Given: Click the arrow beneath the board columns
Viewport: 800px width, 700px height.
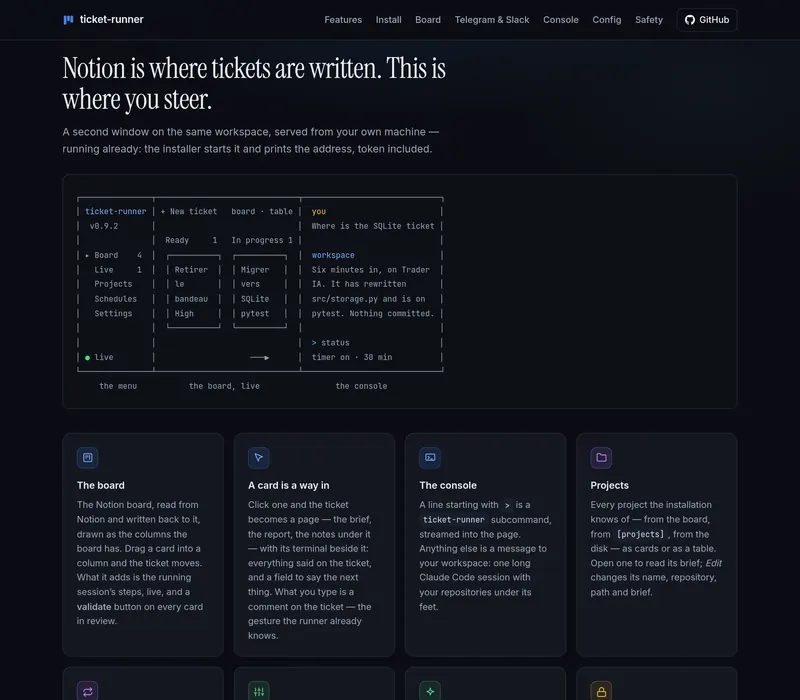Looking at the screenshot, I should point(260,358).
